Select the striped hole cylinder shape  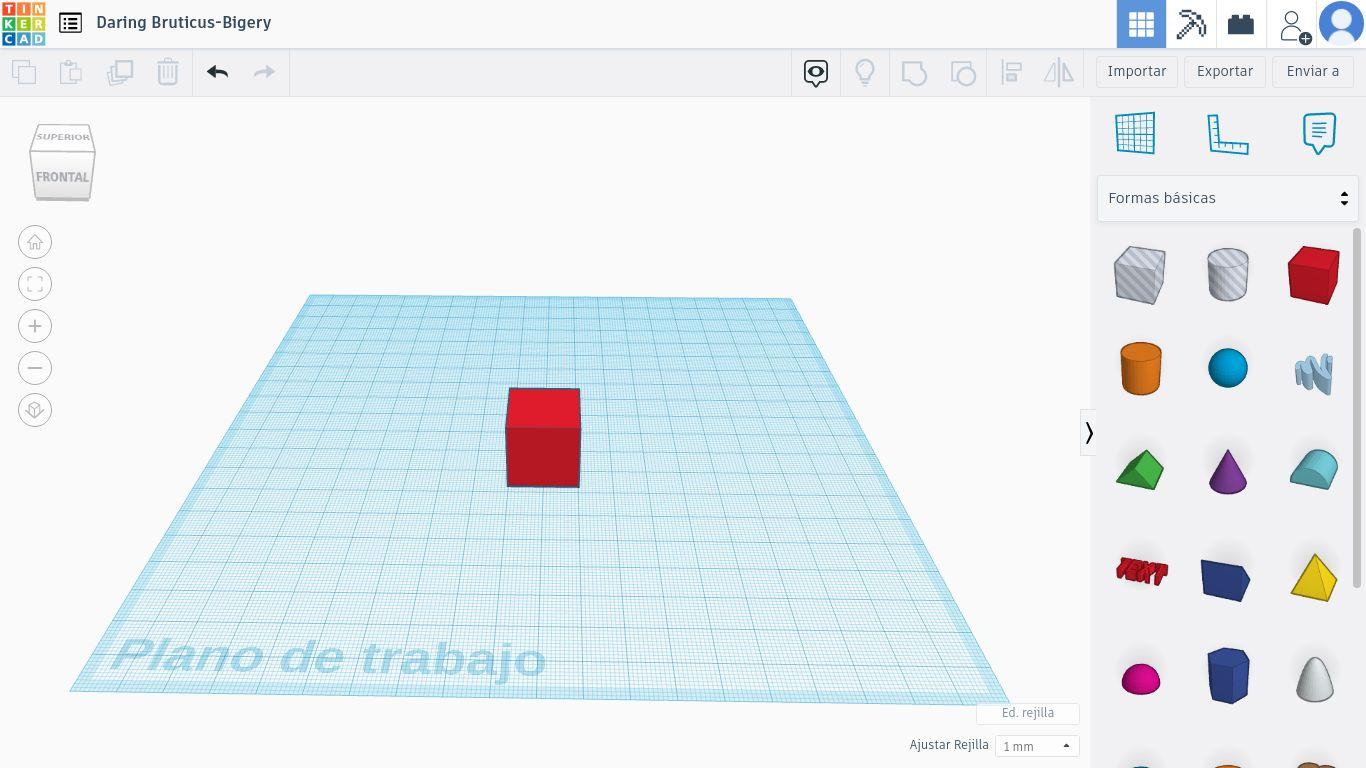[1228, 275]
